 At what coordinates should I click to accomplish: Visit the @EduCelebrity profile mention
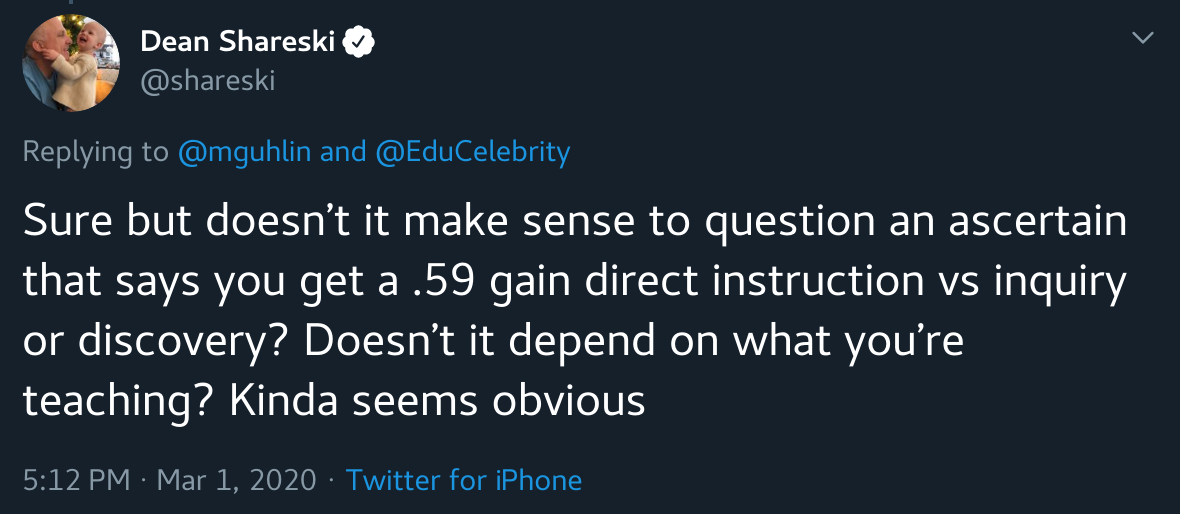click(473, 152)
